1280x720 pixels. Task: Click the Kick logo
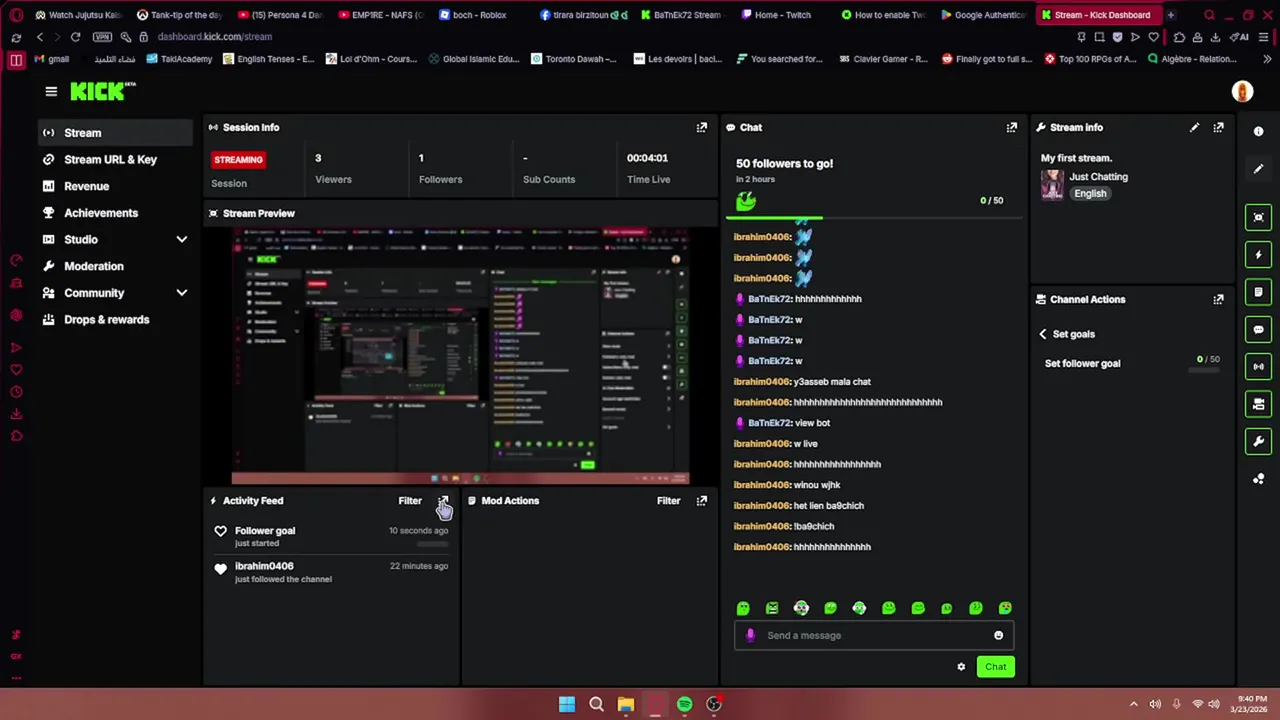click(x=102, y=91)
